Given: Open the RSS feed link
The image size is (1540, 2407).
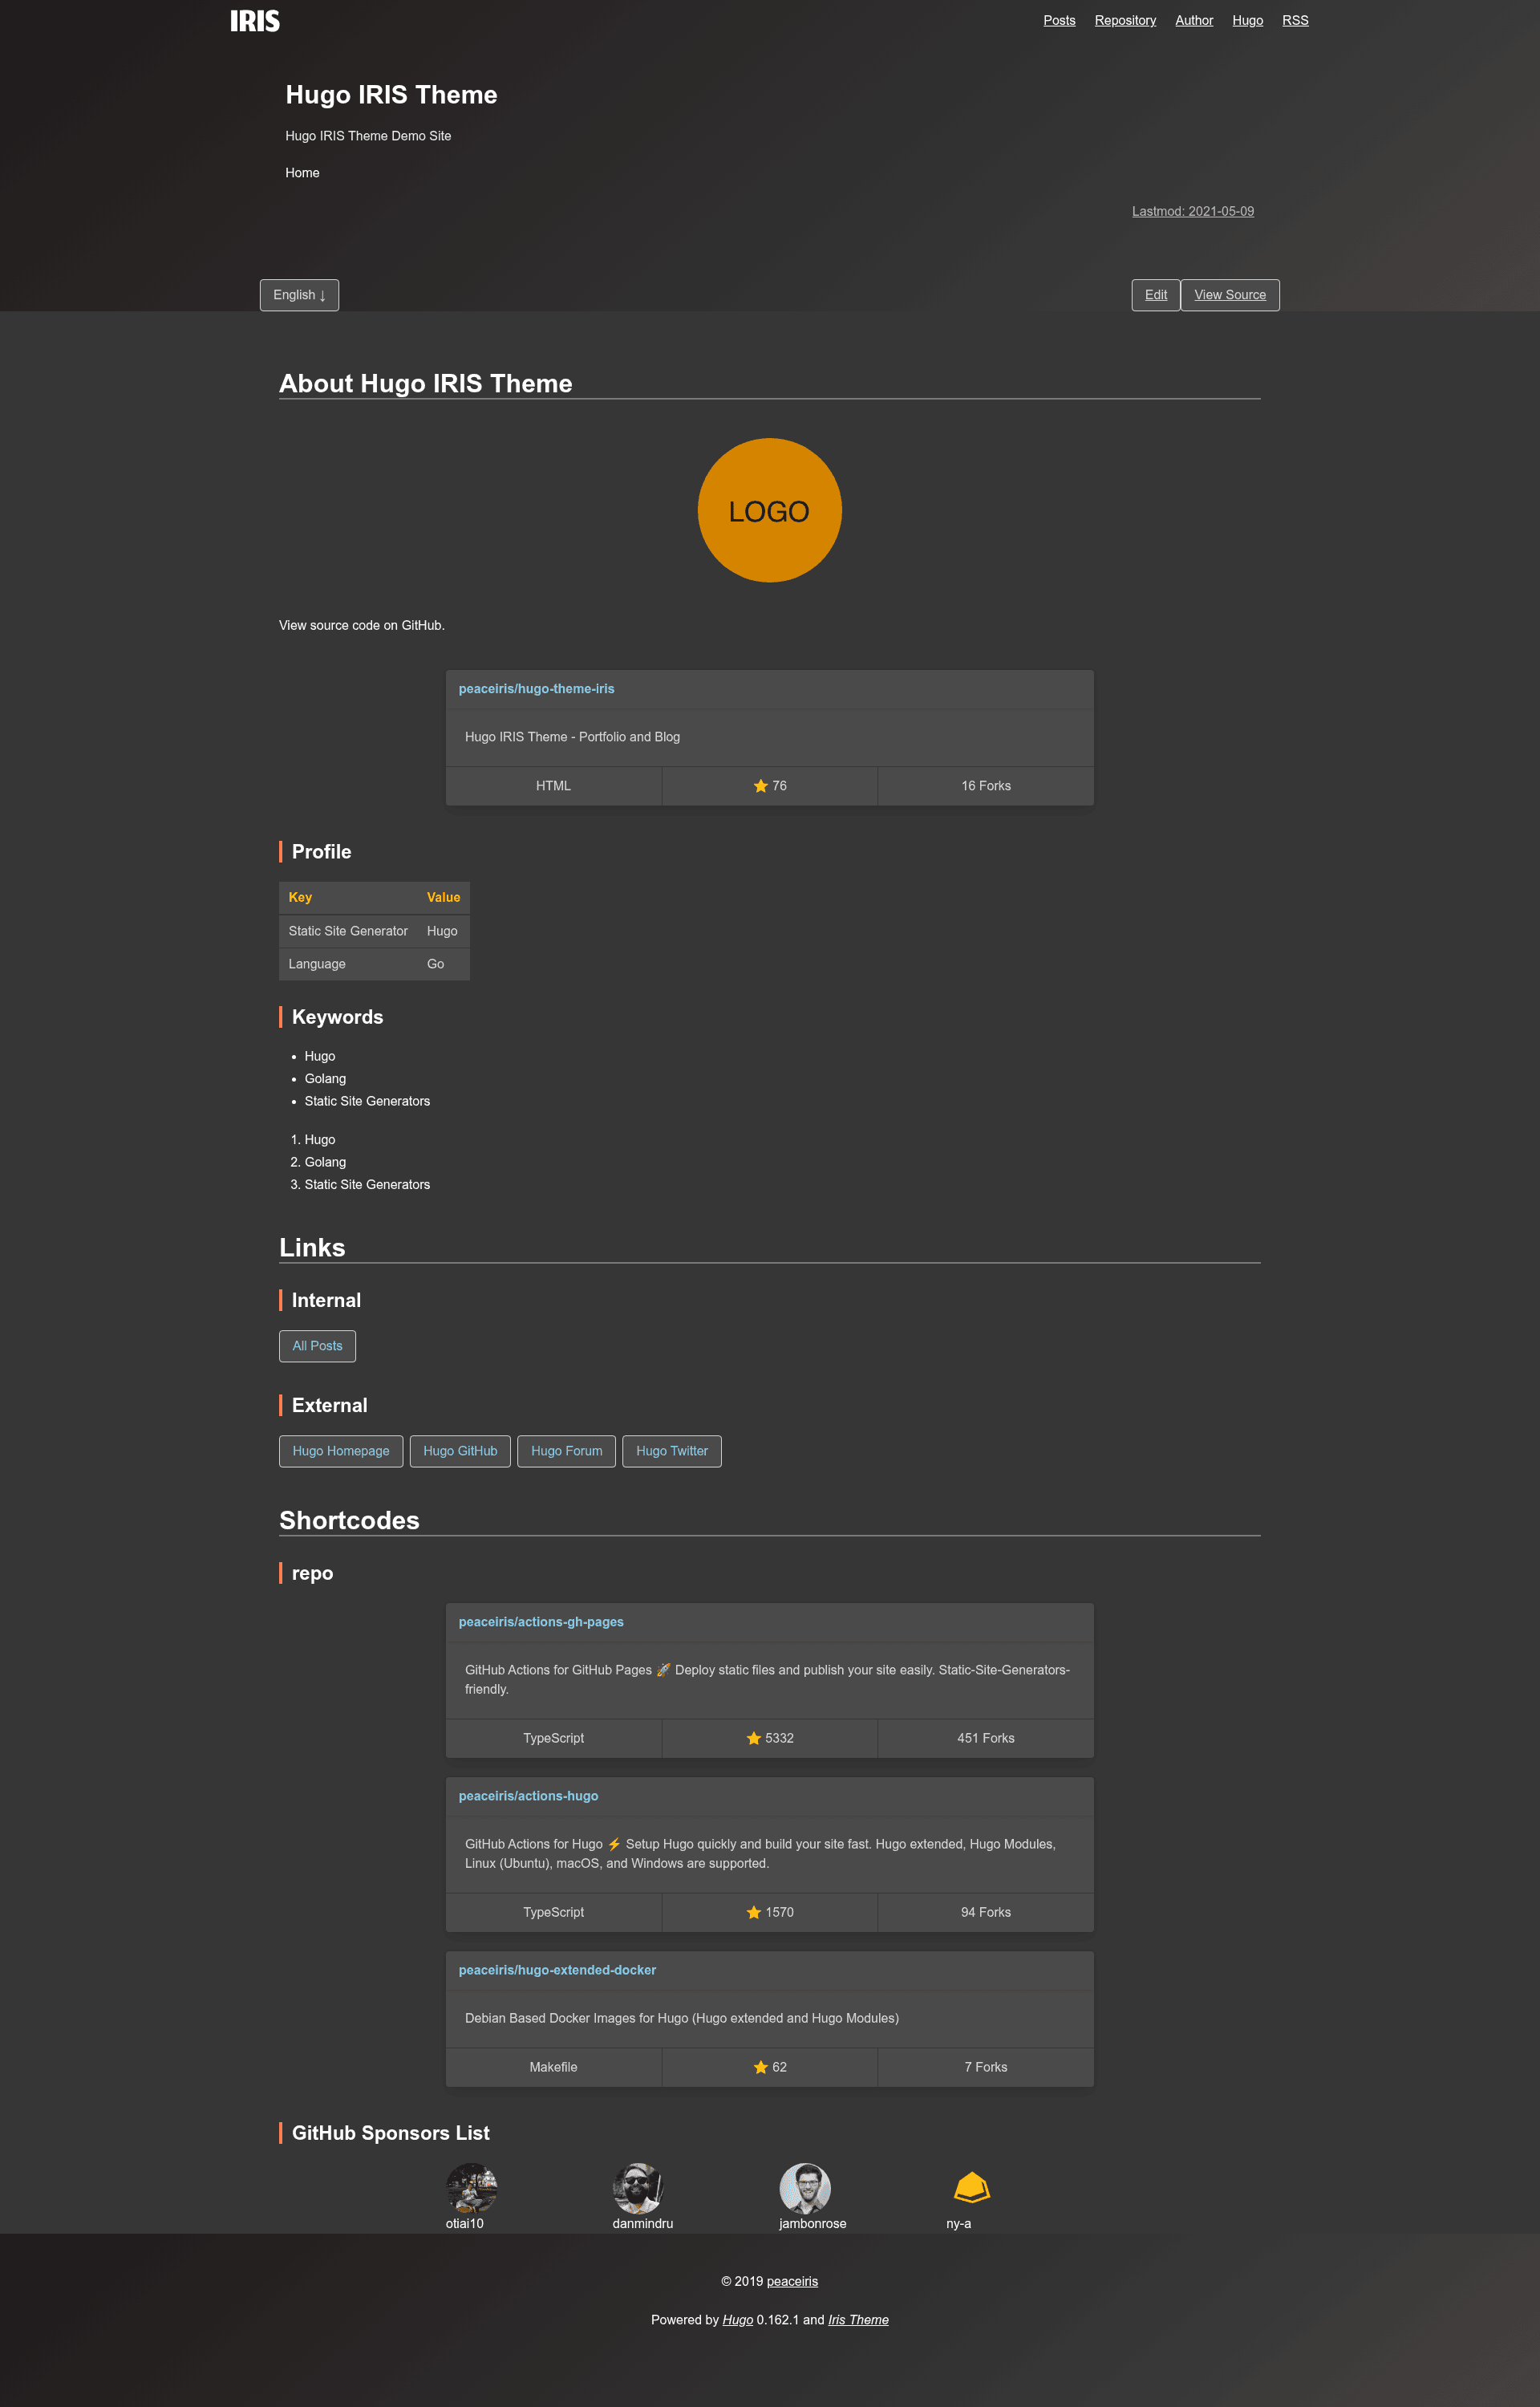Looking at the screenshot, I should tap(1295, 20).
